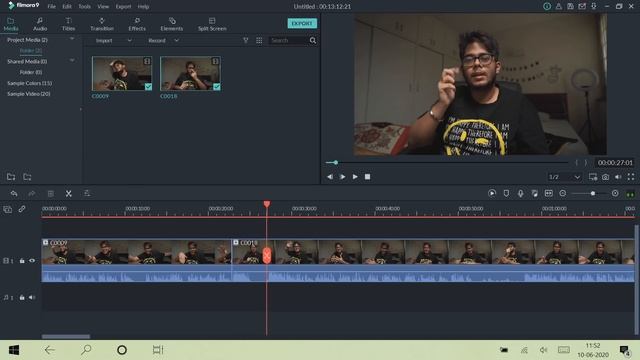Open the Audio tab

click(40, 24)
